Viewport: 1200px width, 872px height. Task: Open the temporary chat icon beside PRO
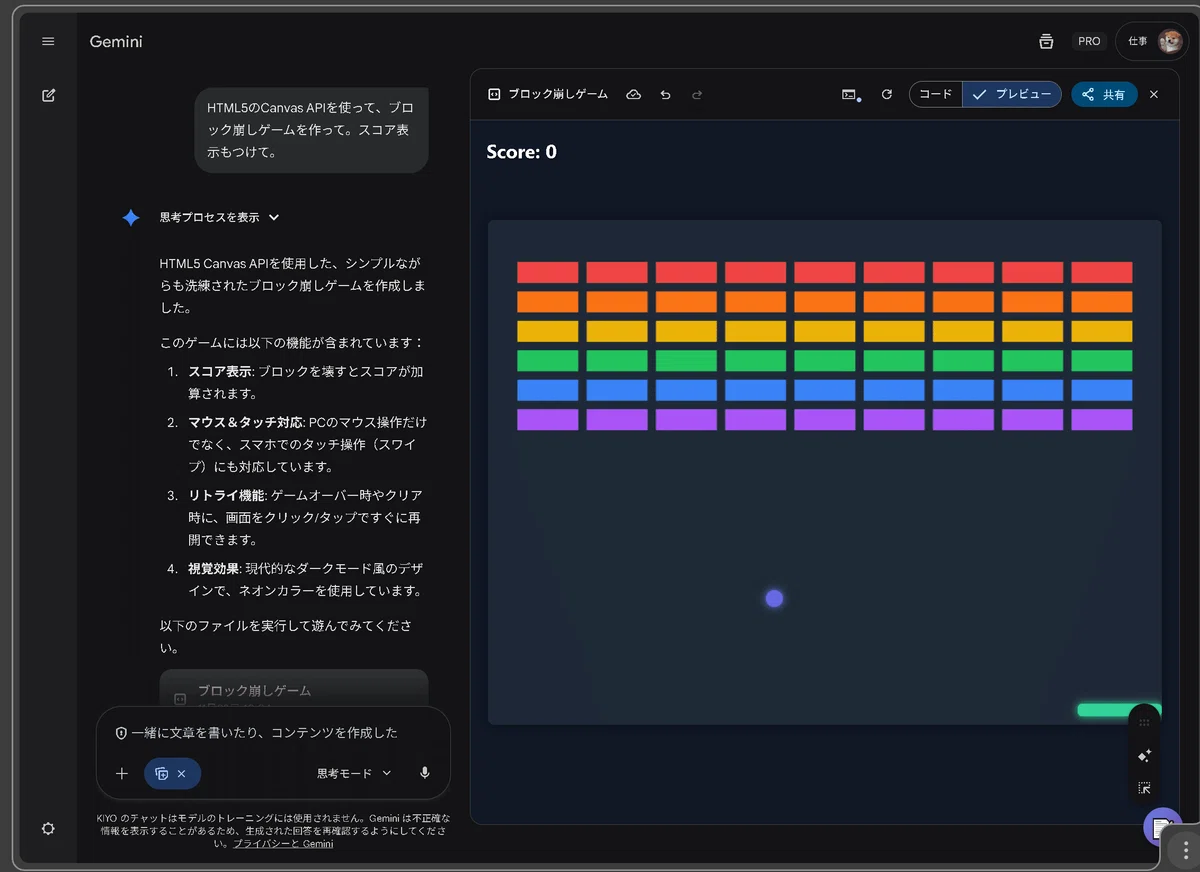click(1046, 41)
